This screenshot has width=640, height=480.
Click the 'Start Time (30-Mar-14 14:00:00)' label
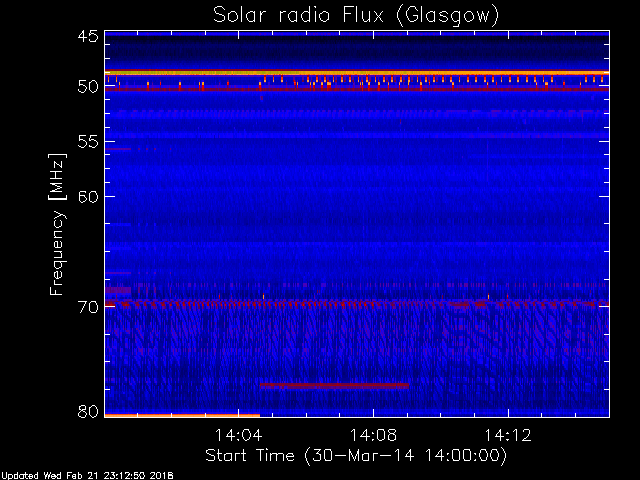(356, 455)
